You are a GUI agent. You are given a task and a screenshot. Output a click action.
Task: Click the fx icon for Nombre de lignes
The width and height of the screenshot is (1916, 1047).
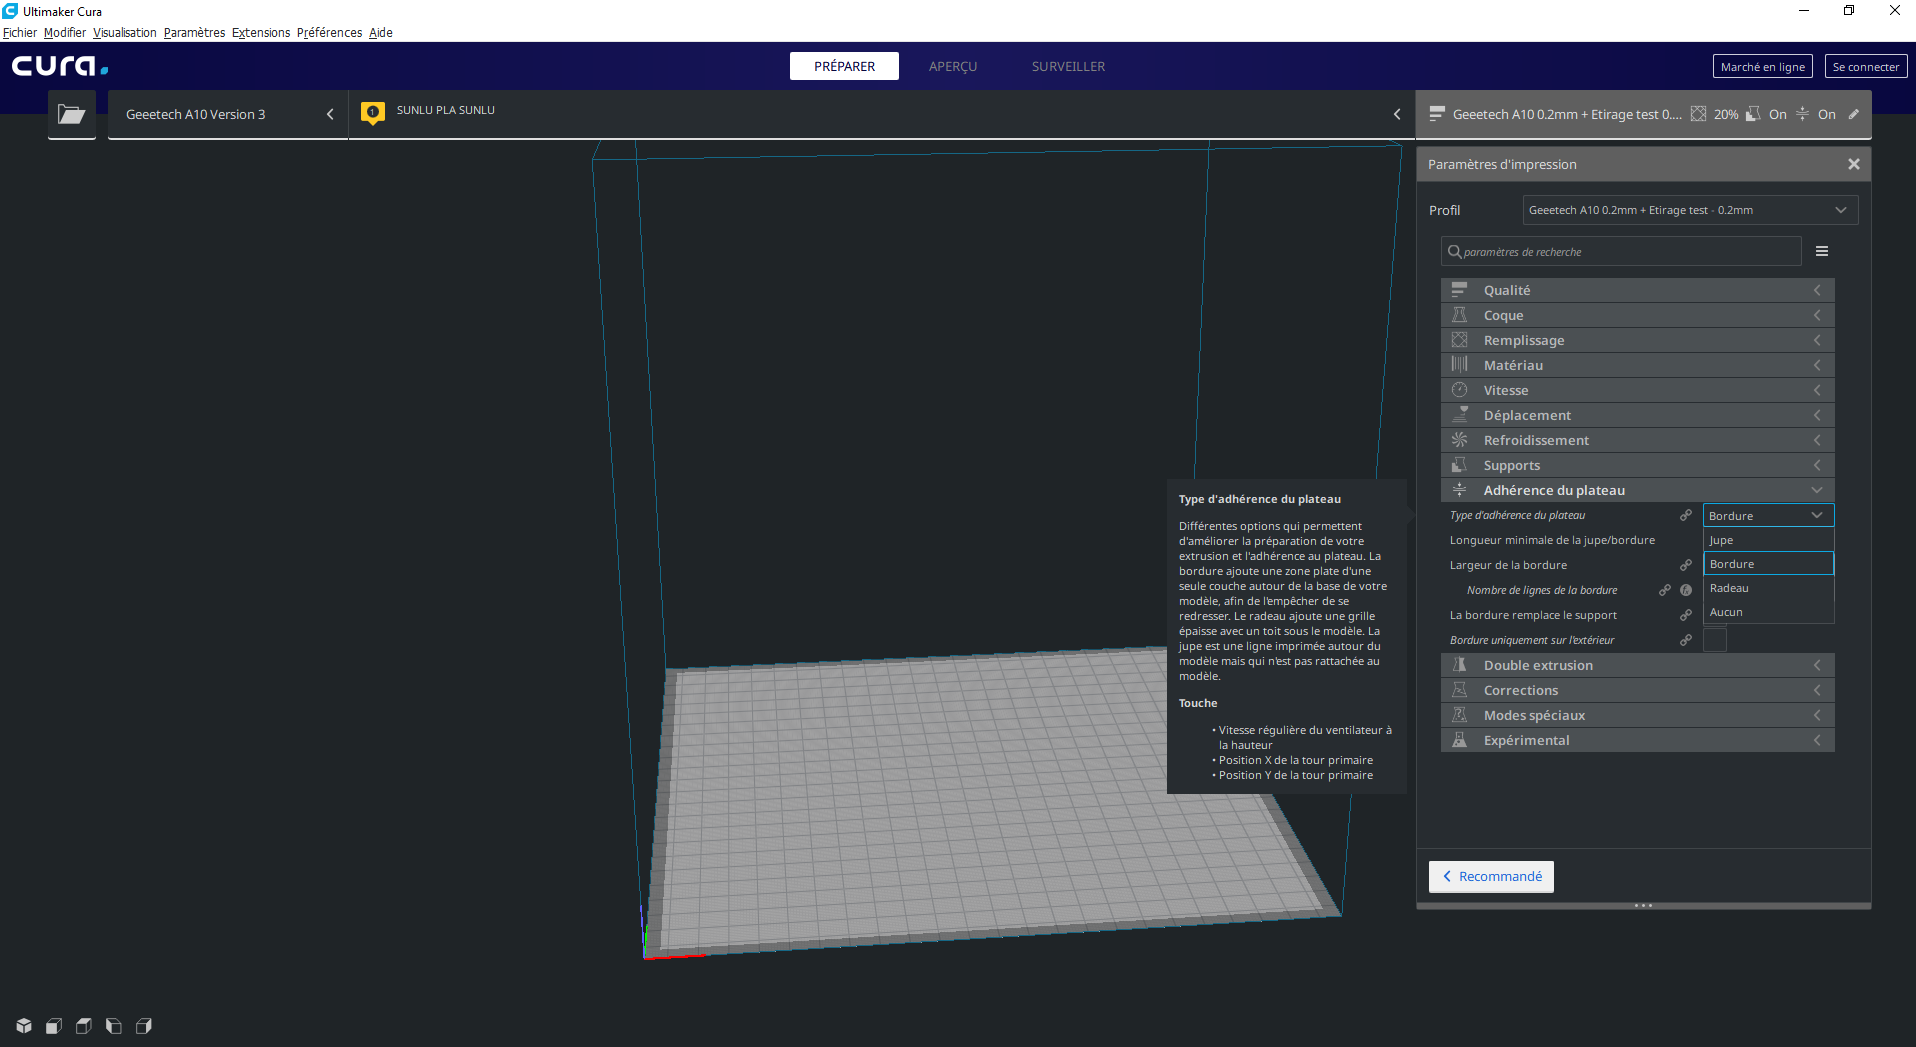click(x=1686, y=590)
